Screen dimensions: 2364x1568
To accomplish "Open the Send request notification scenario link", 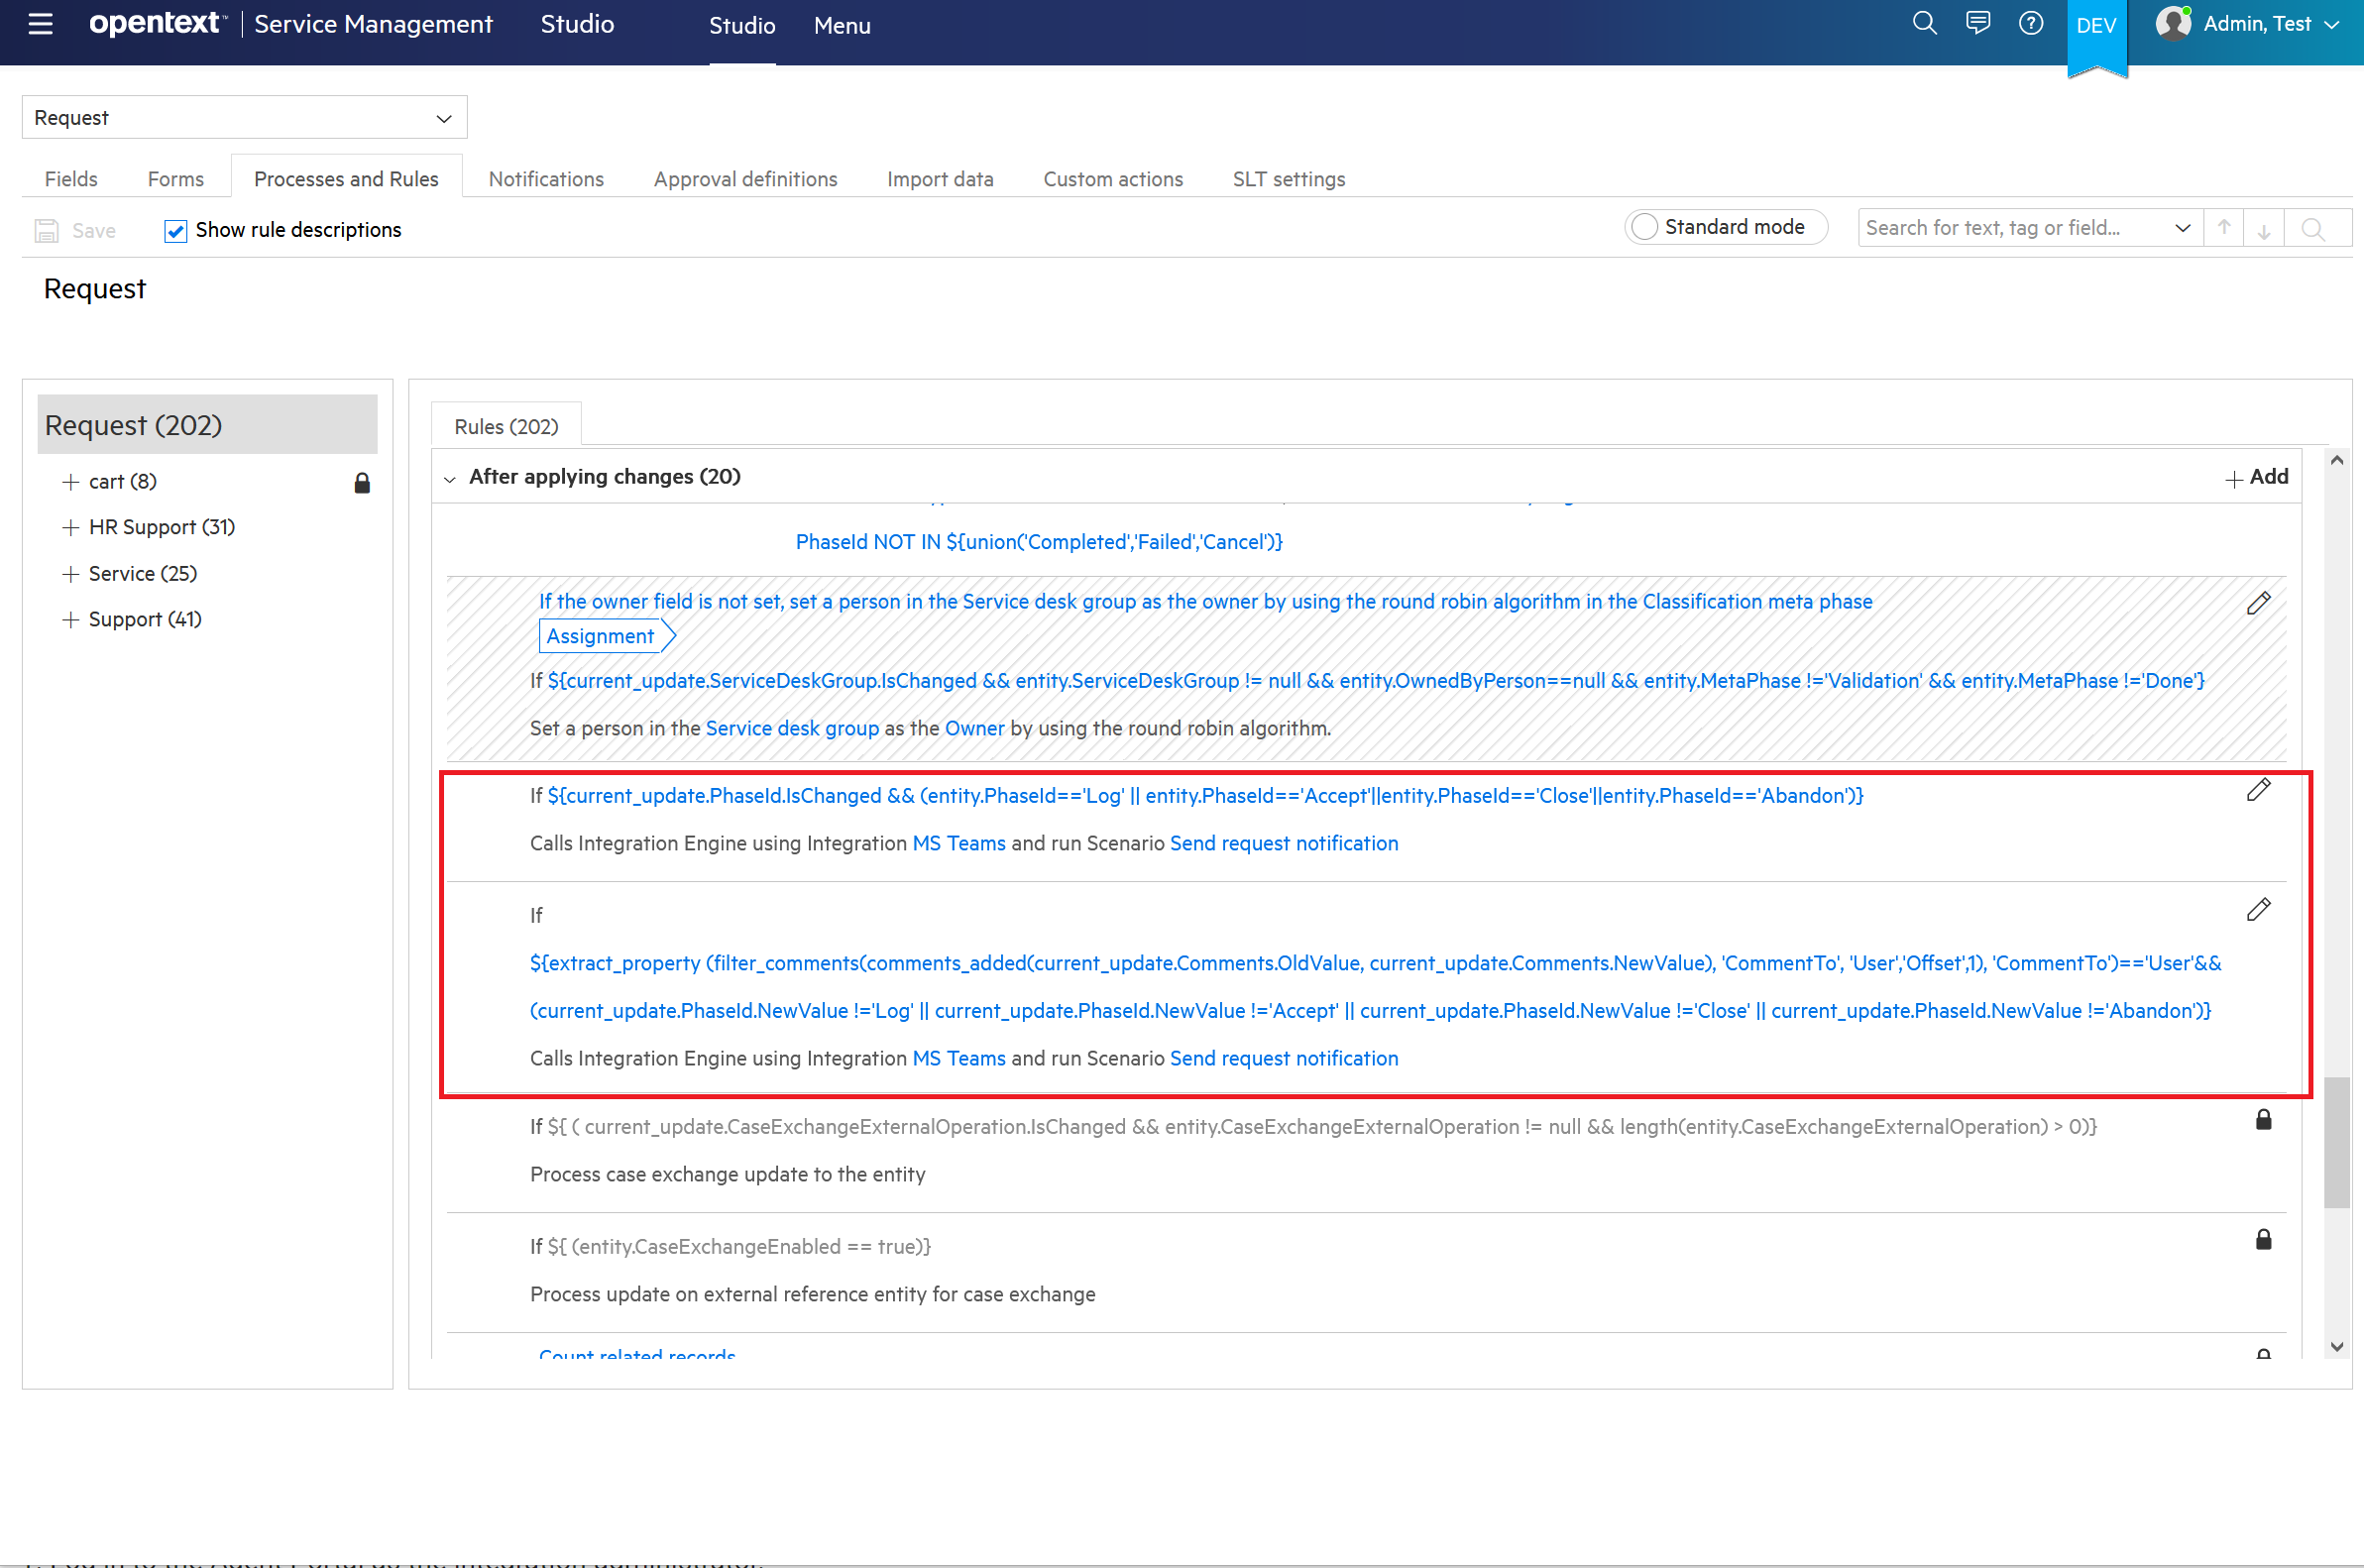I will coord(1284,843).
